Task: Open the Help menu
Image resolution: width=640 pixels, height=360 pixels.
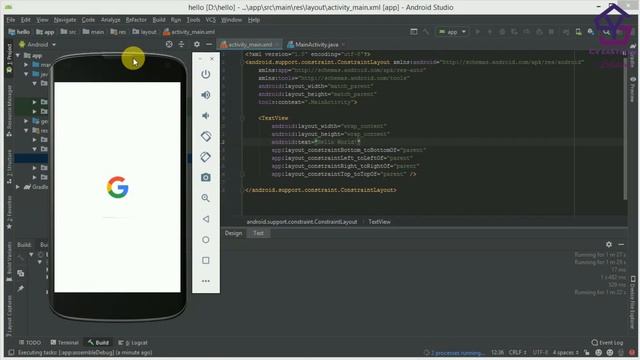Action: click(253, 20)
